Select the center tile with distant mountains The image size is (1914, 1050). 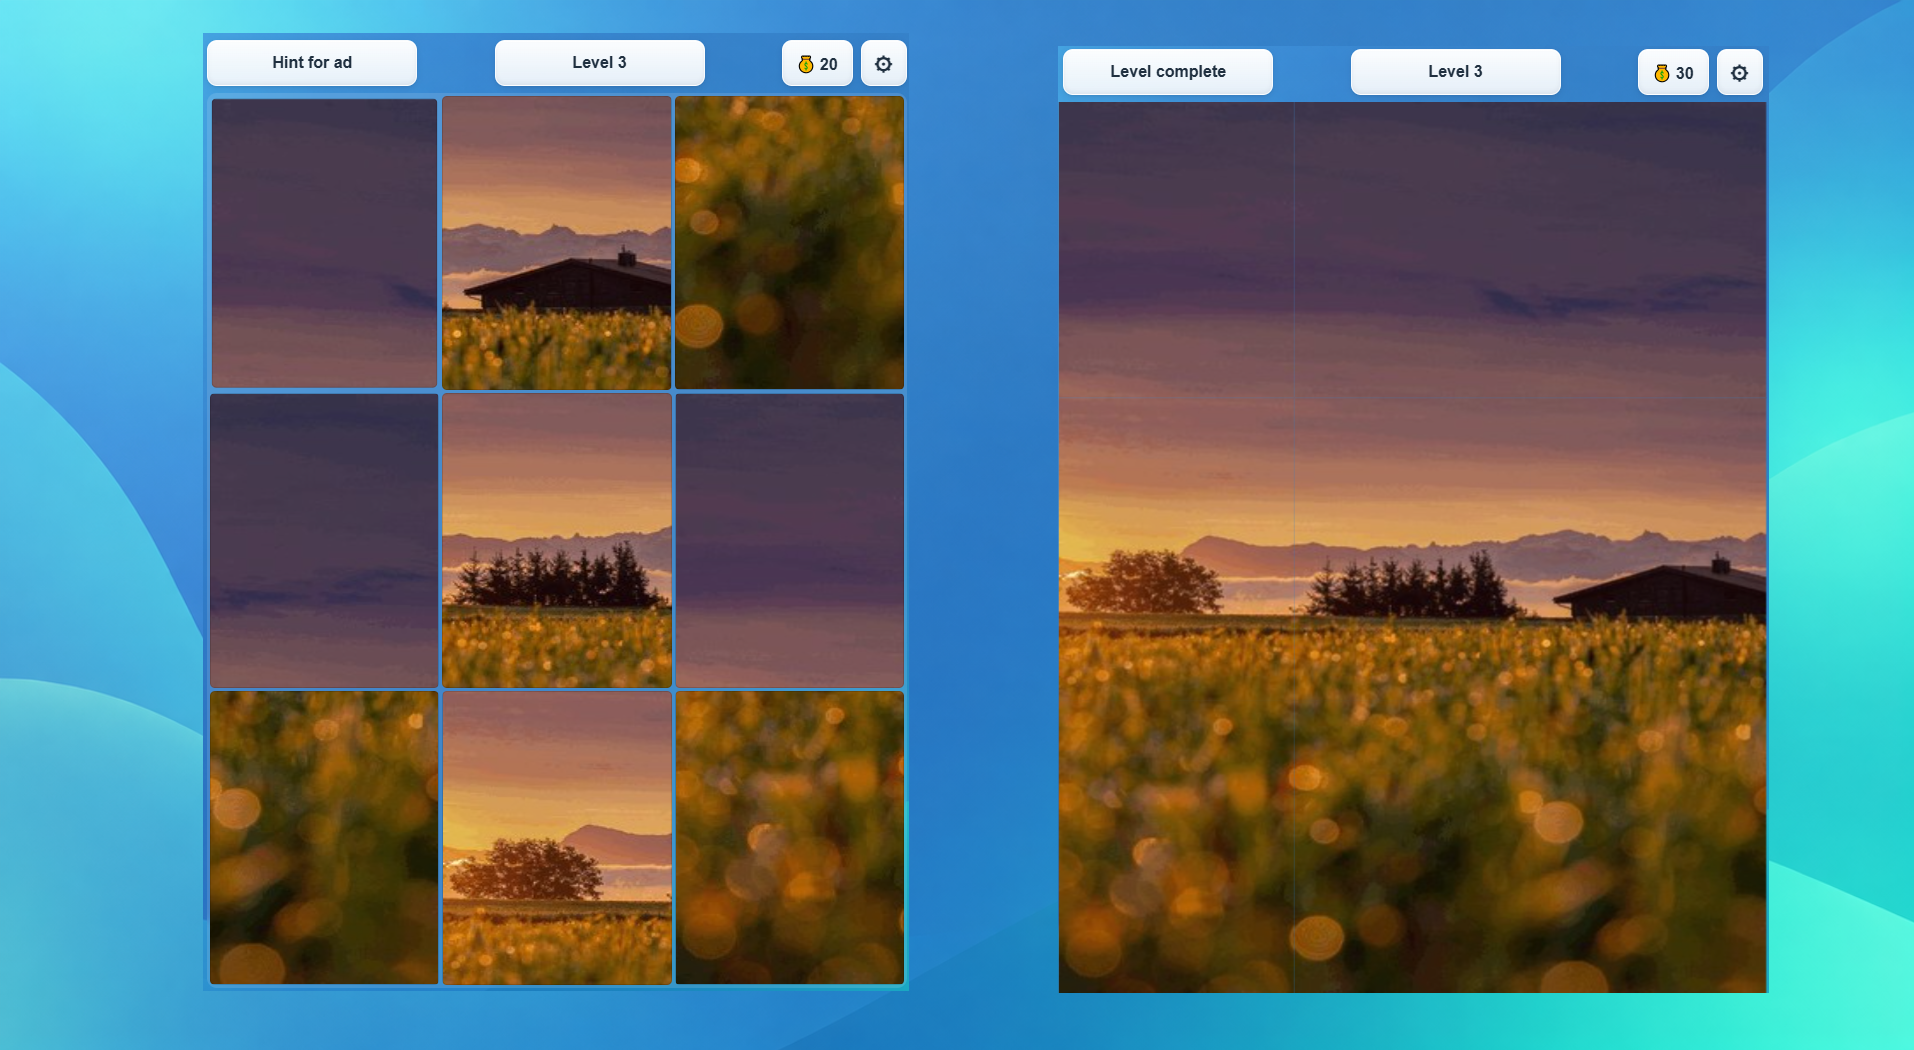click(x=556, y=540)
